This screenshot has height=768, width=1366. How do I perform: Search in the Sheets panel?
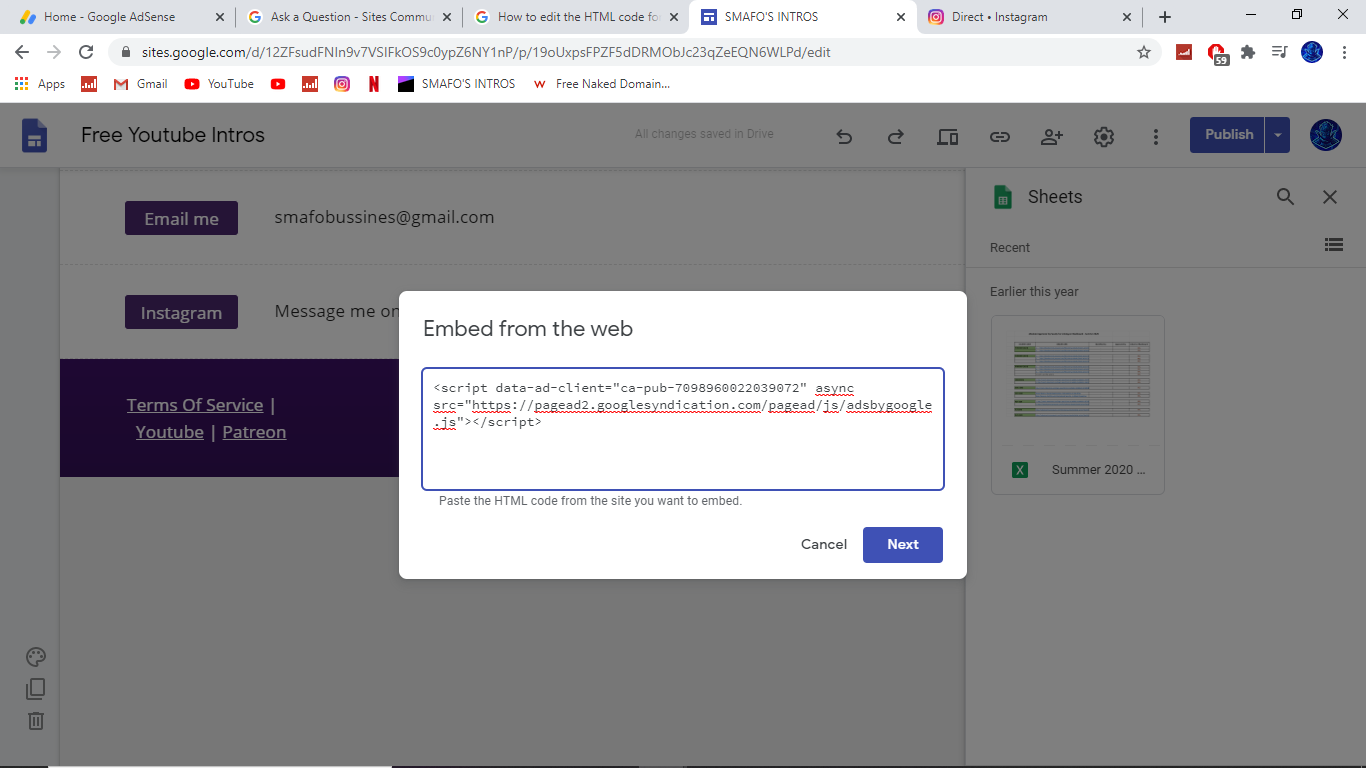[x=1286, y=197]
